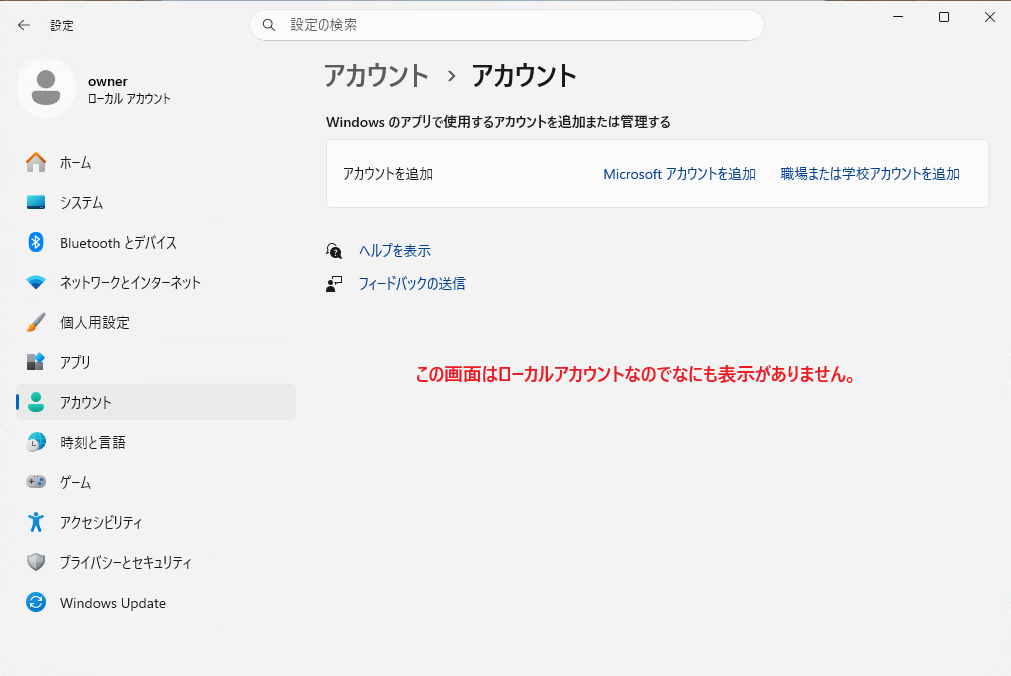Open ネットワークとインターネット page

(x=156, y=283)
